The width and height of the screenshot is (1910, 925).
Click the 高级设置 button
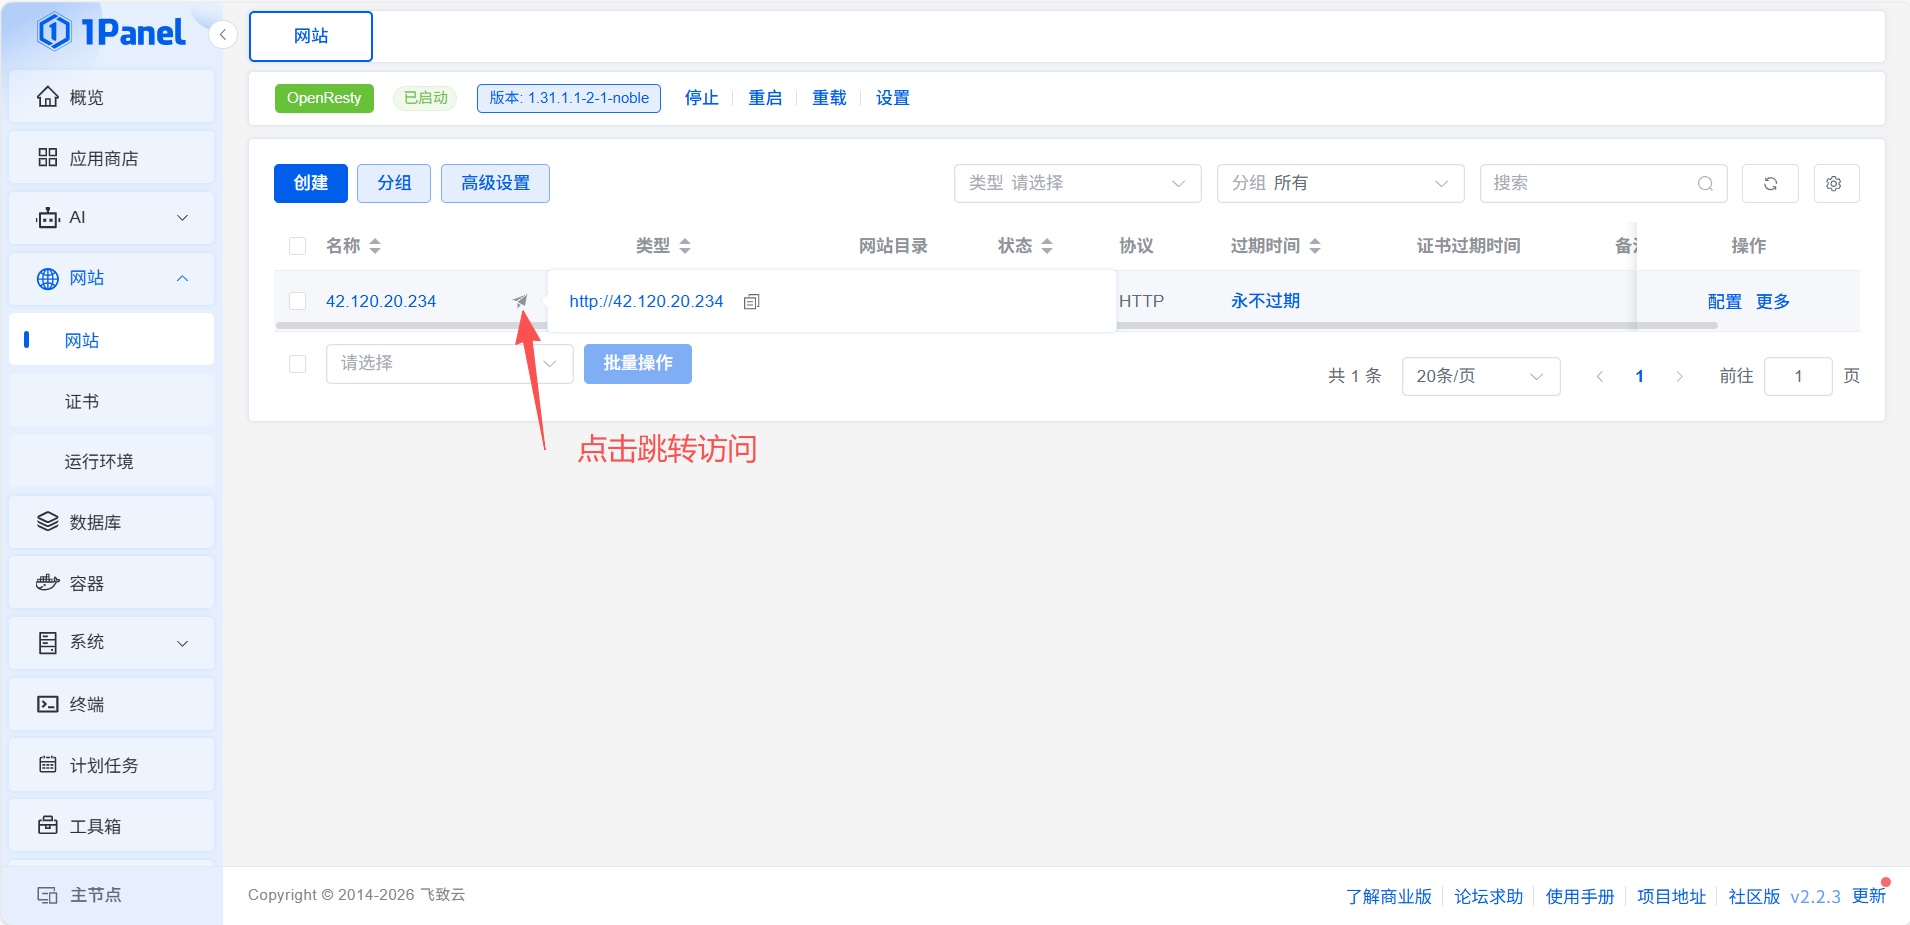(x=495, y=183)
